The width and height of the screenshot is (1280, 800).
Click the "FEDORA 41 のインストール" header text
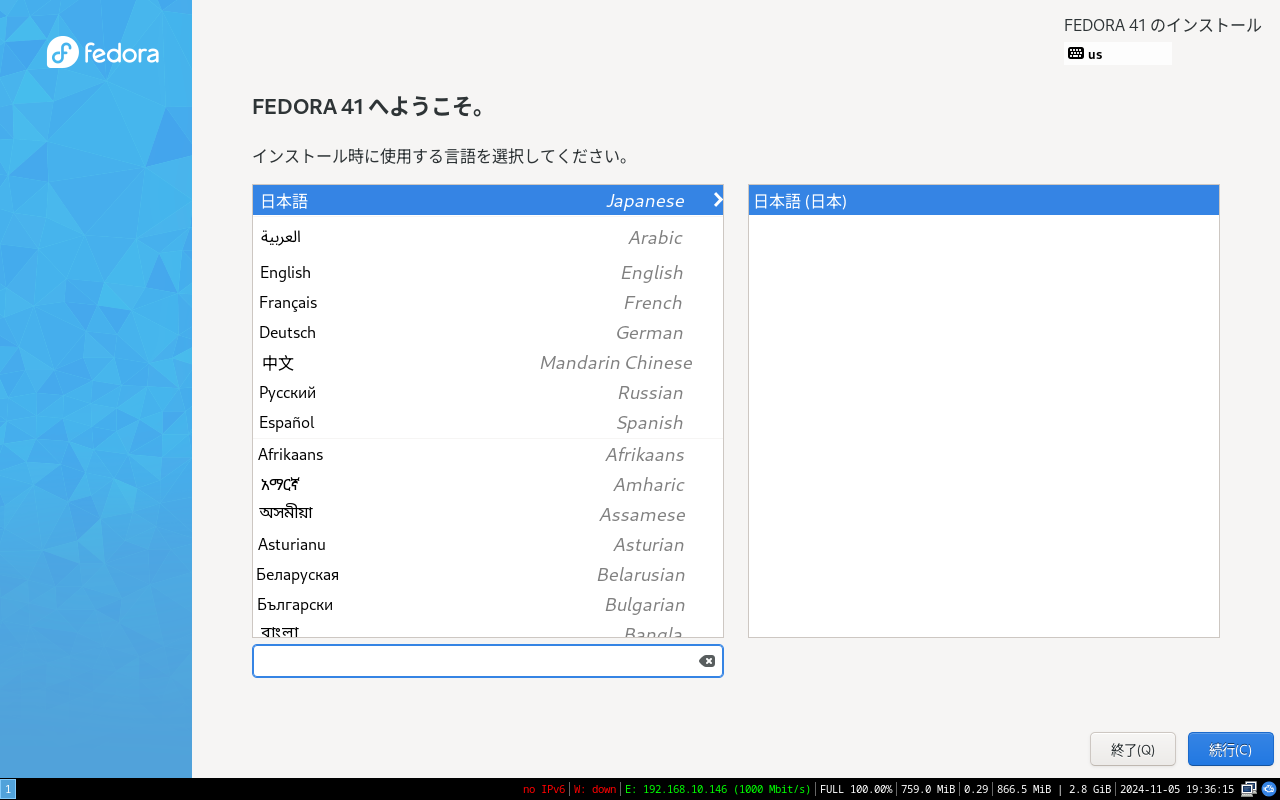click(x=1163, y=25)
